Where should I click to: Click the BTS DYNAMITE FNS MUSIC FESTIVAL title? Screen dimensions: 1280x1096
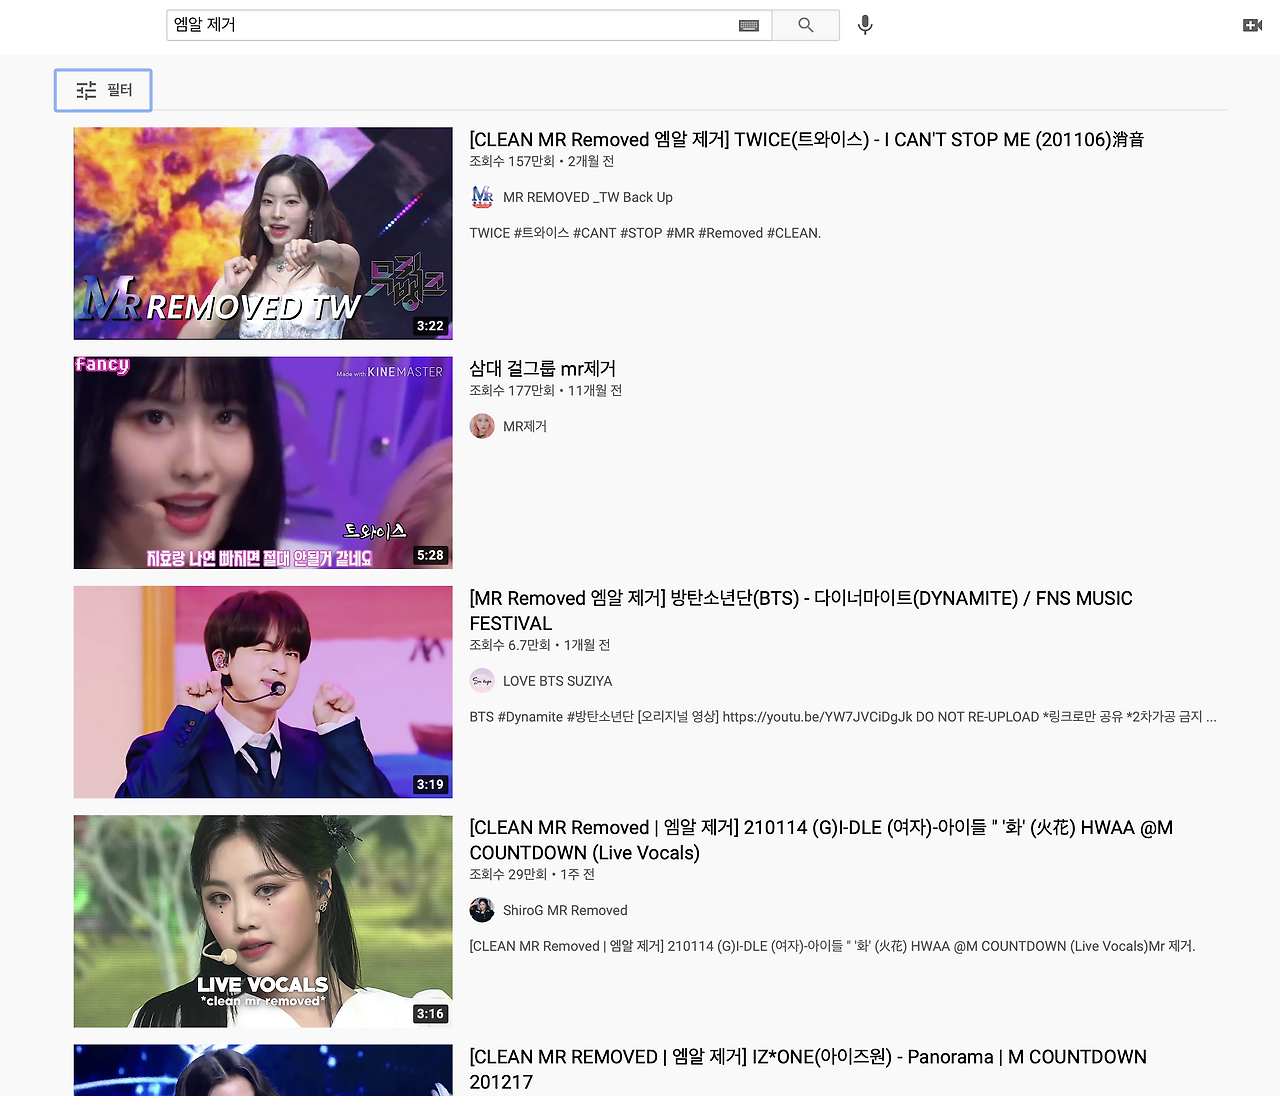click(800, 610)
